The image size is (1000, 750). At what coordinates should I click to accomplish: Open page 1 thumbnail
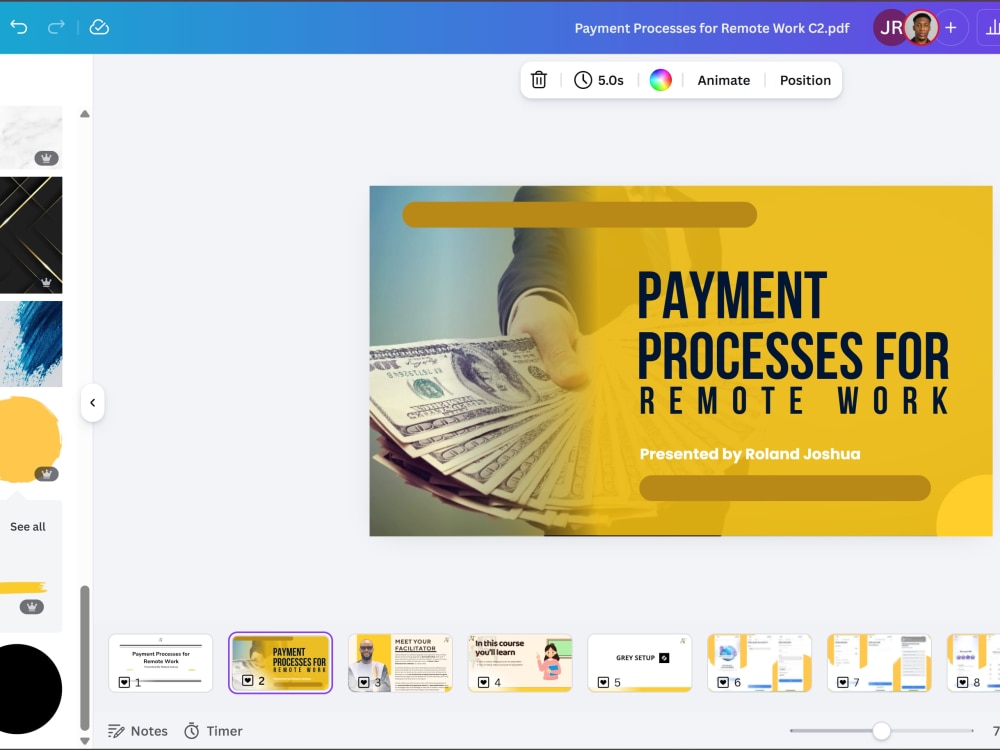(161, 663)
